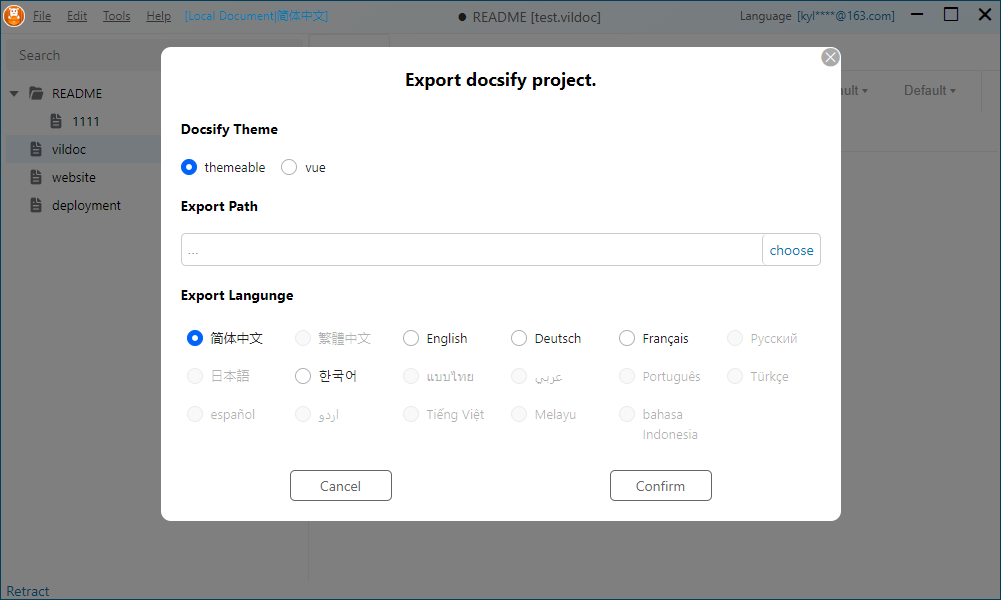
Task: Click the app logo icon in title bar
Action: (14, 15)
